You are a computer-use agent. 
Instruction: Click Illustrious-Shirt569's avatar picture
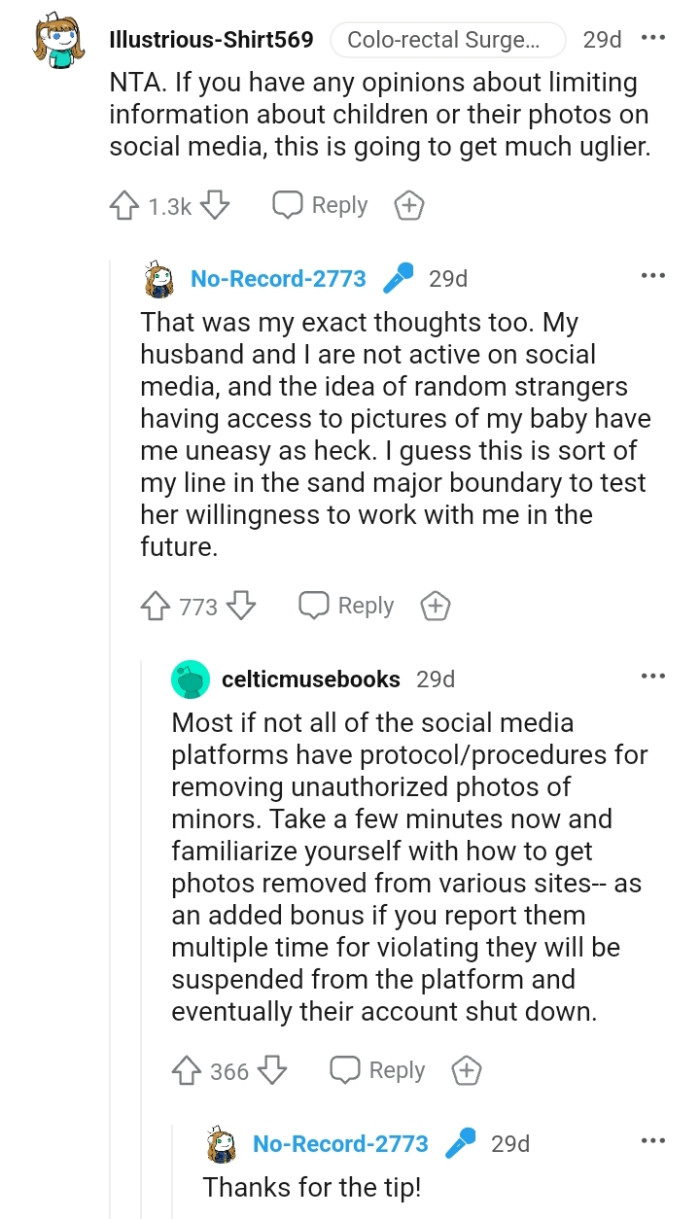[47, 38]
